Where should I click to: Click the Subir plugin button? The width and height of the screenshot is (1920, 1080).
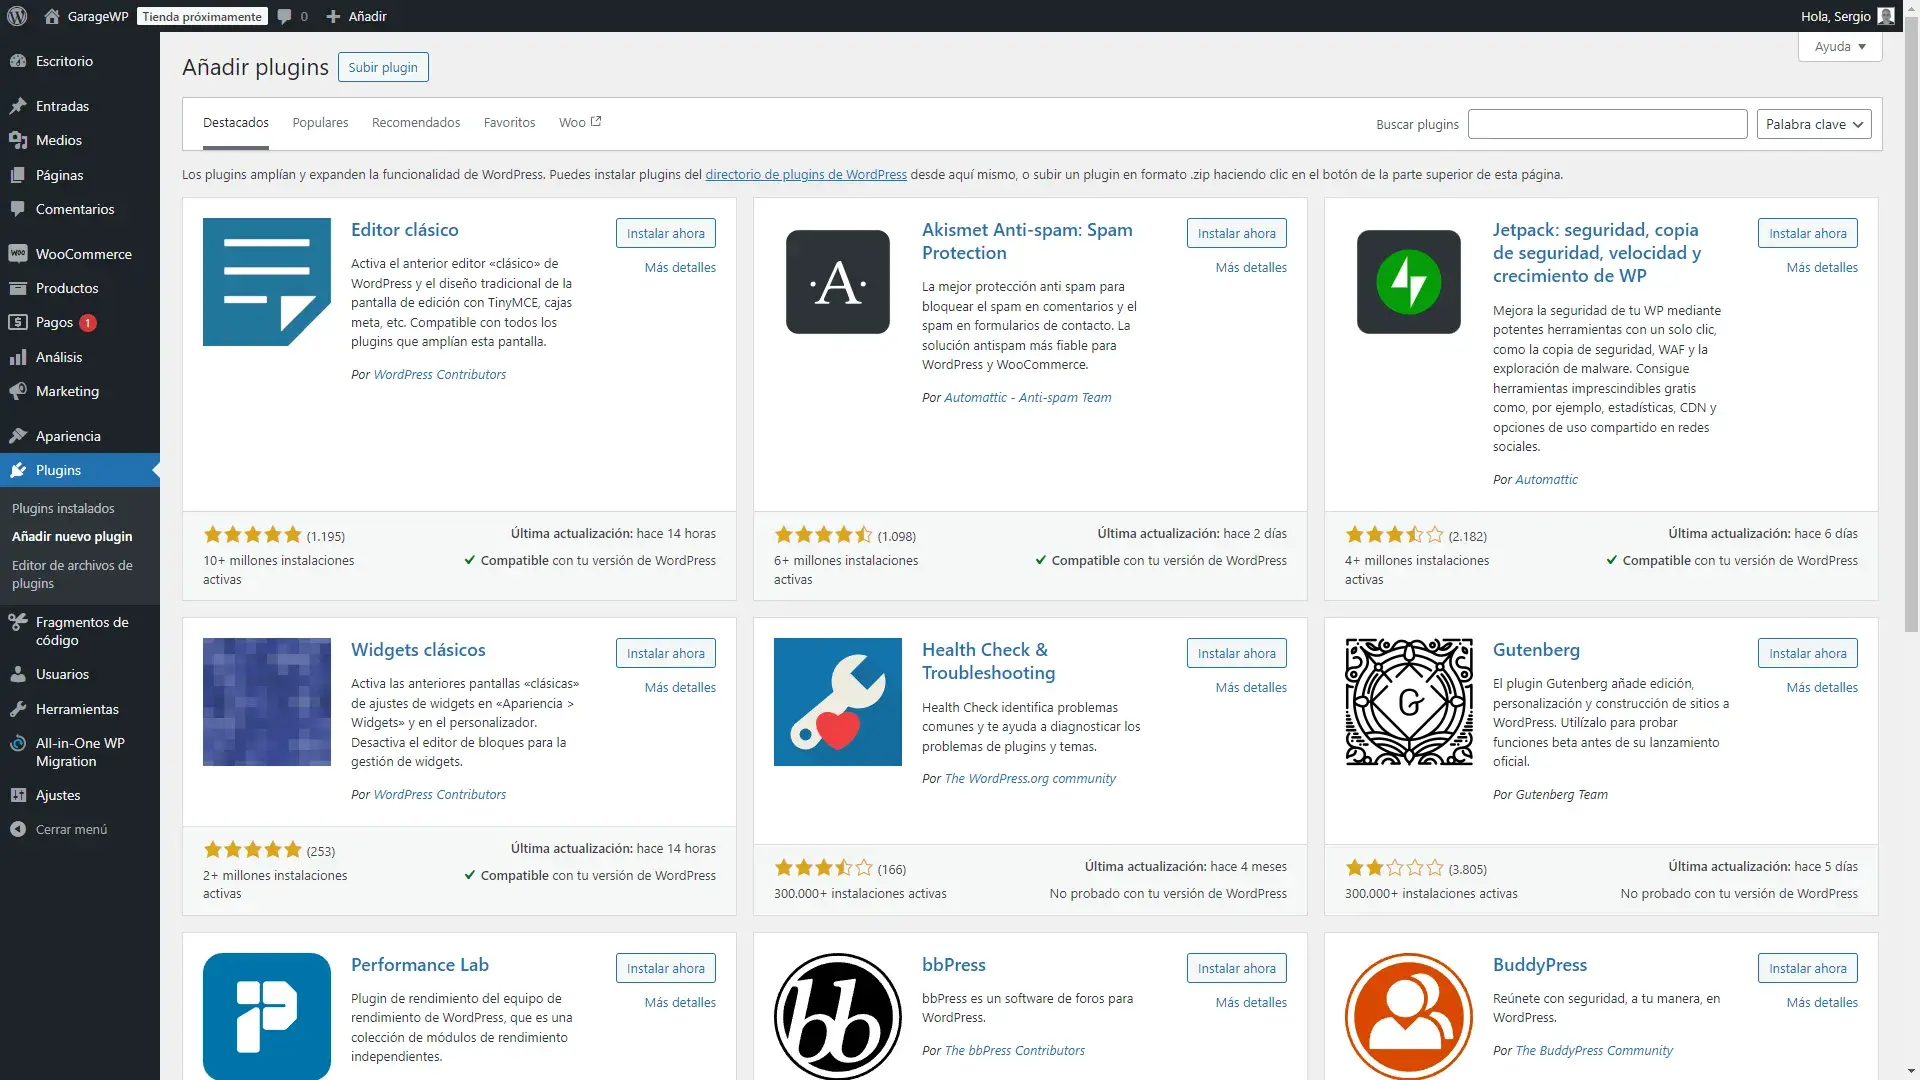pos(383,67)
